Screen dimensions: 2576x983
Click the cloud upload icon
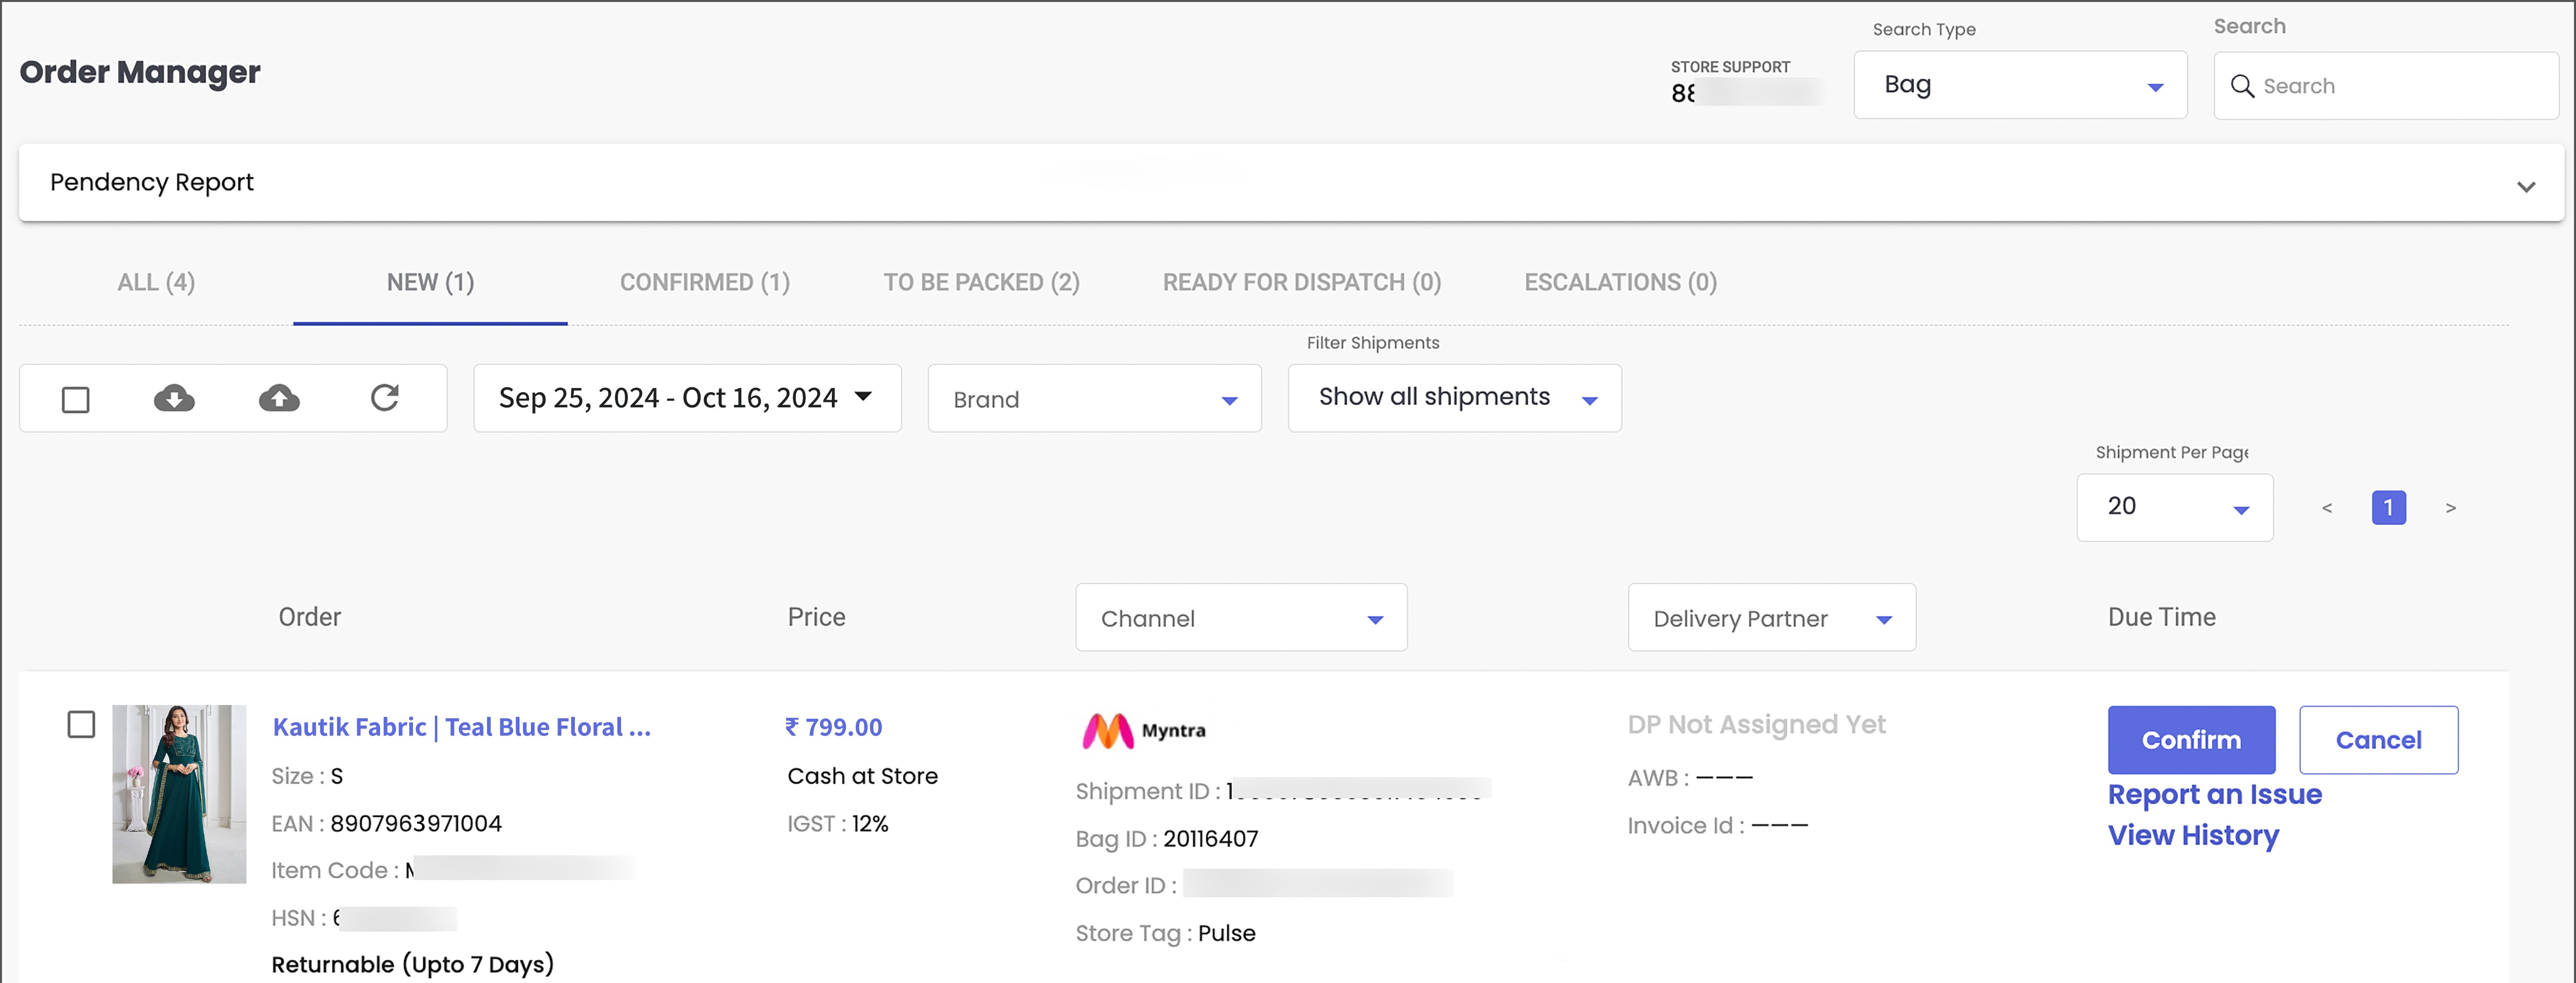279,398
